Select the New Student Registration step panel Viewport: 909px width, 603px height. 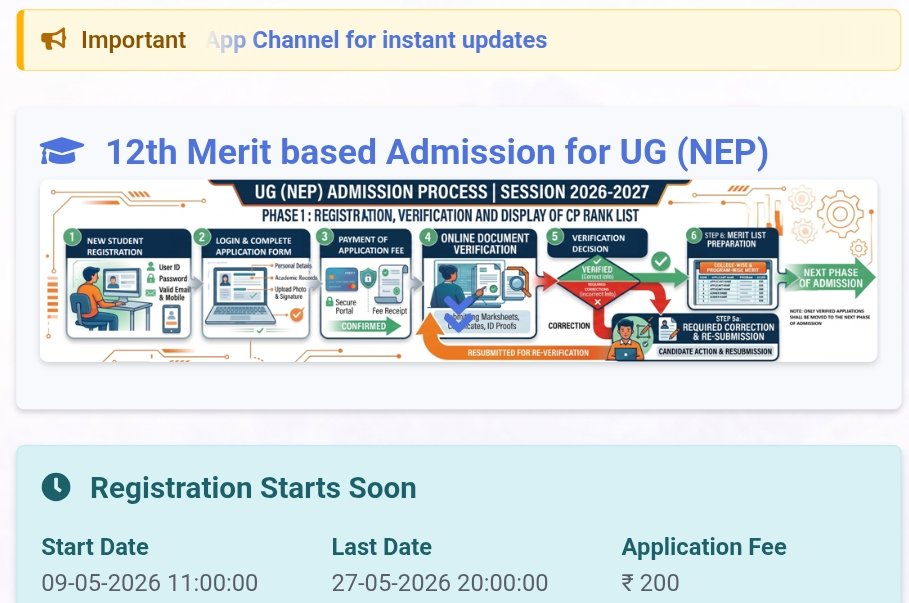click(x=128, y=284)
